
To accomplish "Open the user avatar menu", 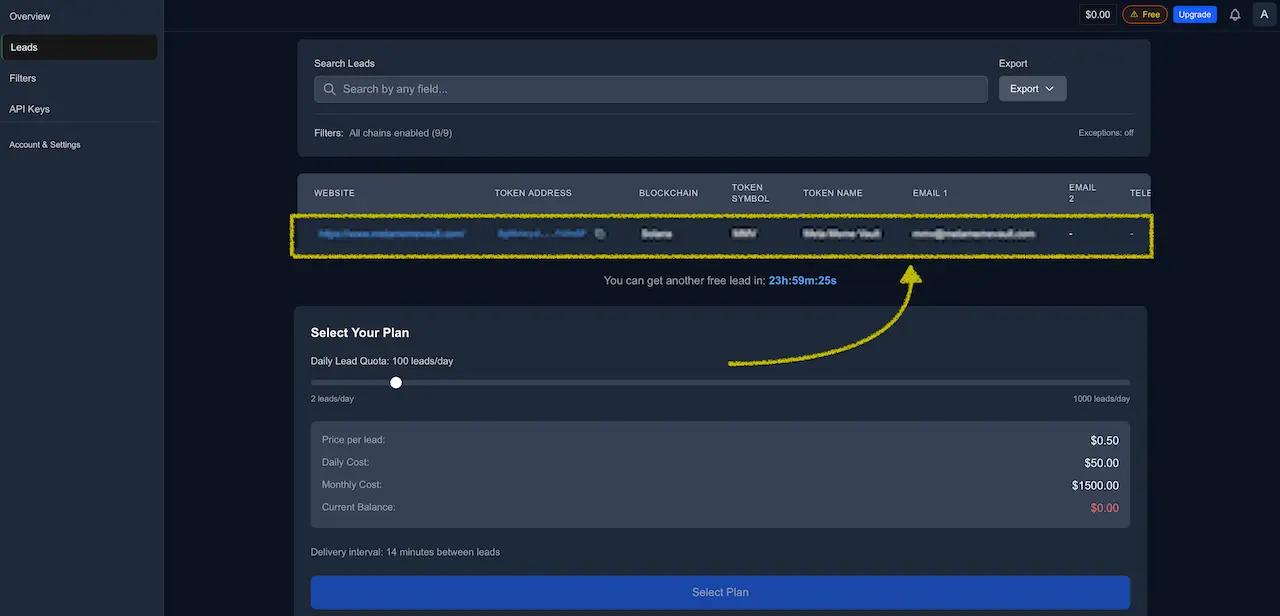I will click(x=1265, y=14).
